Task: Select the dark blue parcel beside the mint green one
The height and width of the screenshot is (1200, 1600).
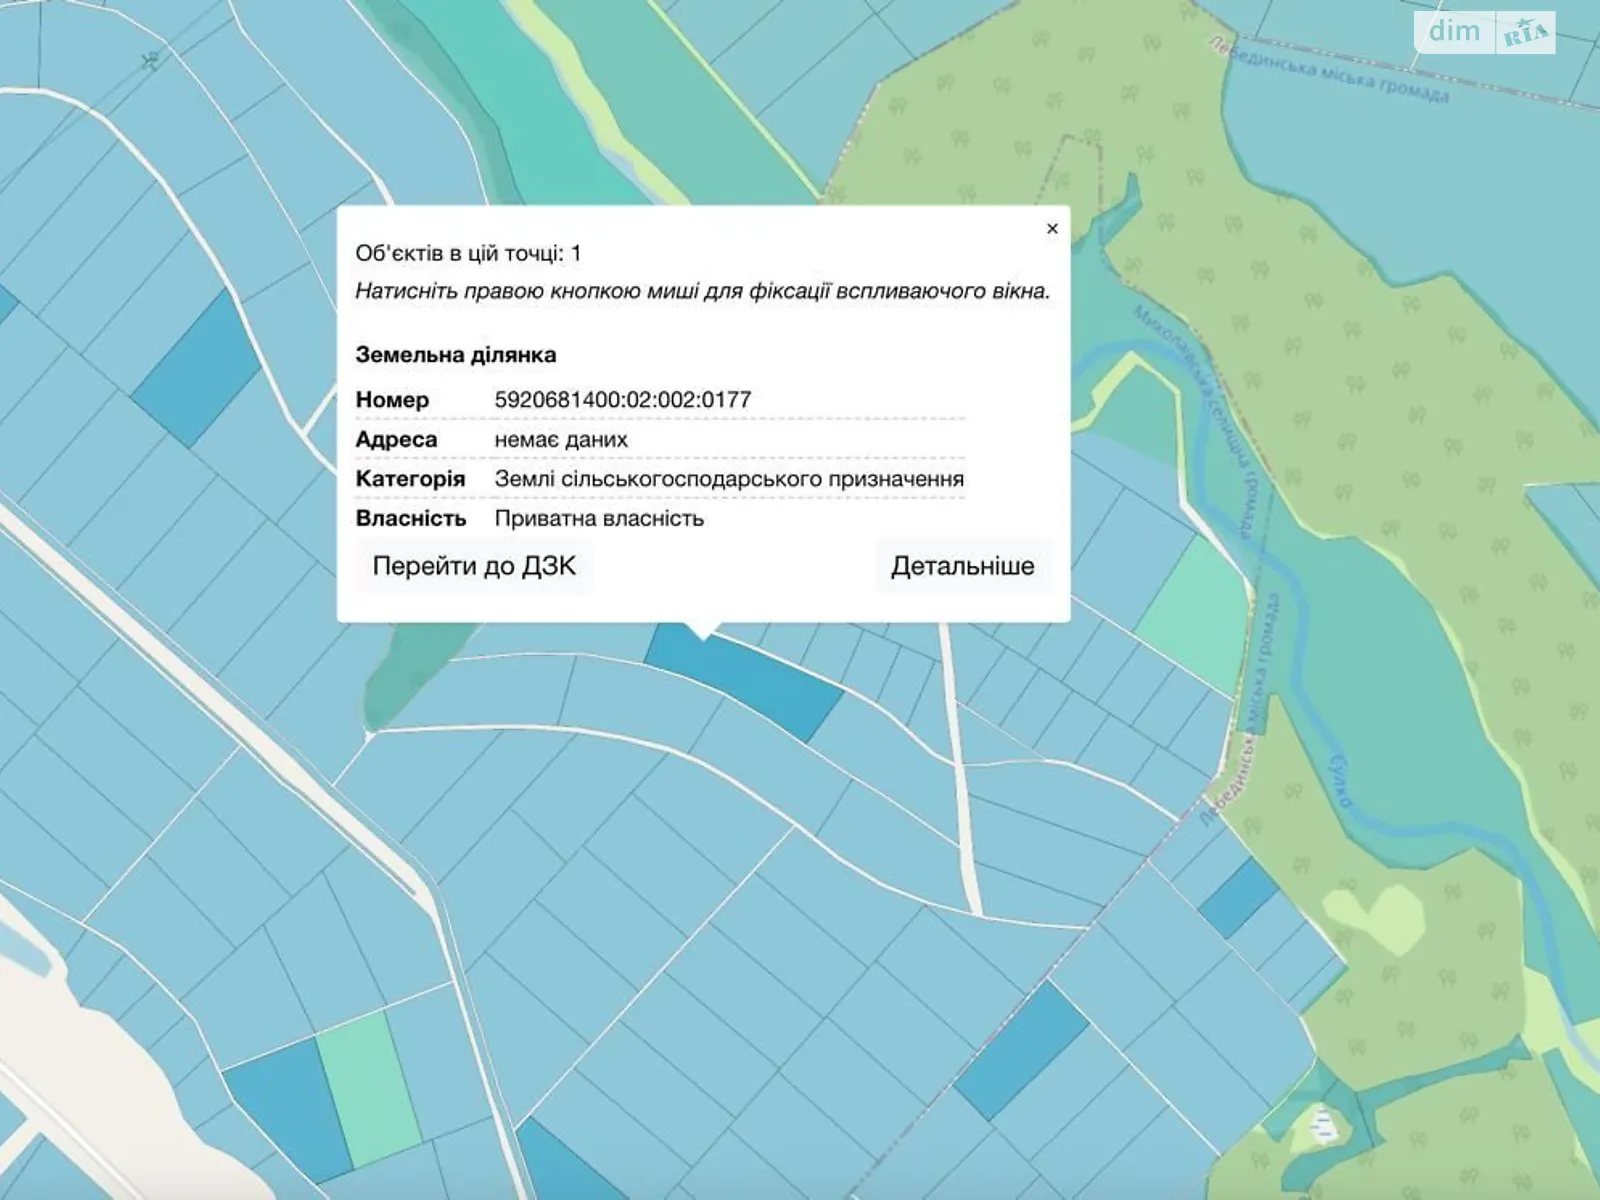Action: coord(285,1105)
